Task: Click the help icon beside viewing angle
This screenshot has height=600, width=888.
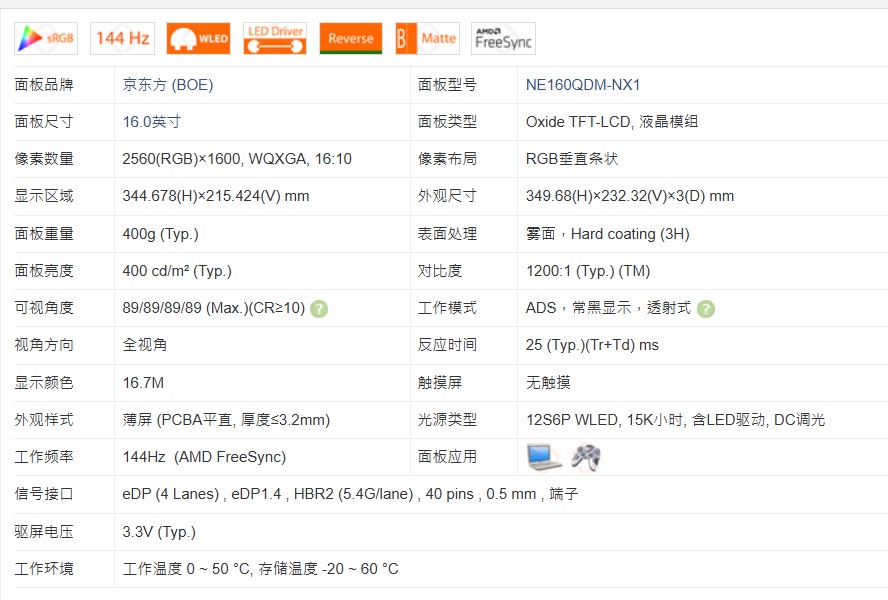Action: pyautogui.click(x=319, y=309)
